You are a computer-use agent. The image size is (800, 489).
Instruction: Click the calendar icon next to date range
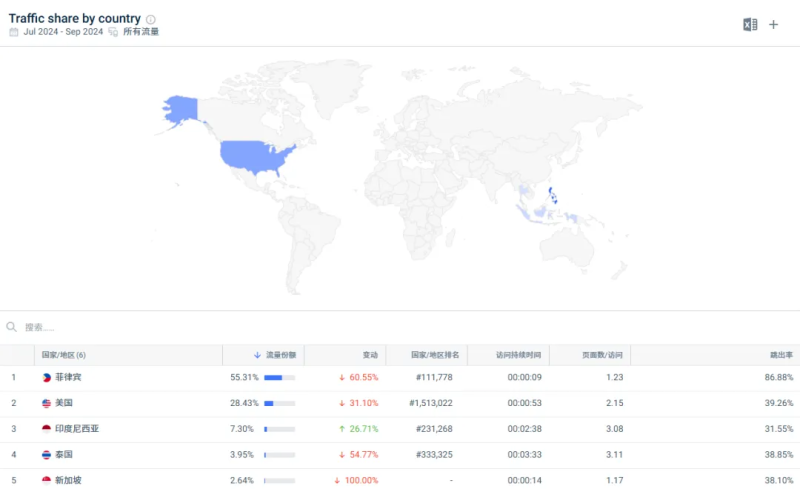click(x=14, y=32)
